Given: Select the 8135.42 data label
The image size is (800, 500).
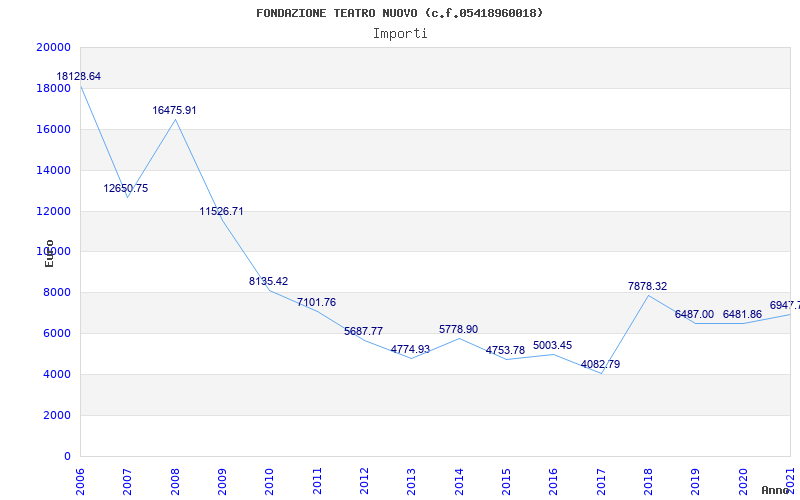Looking at the screenshot, I should click(x=268, y=281).
